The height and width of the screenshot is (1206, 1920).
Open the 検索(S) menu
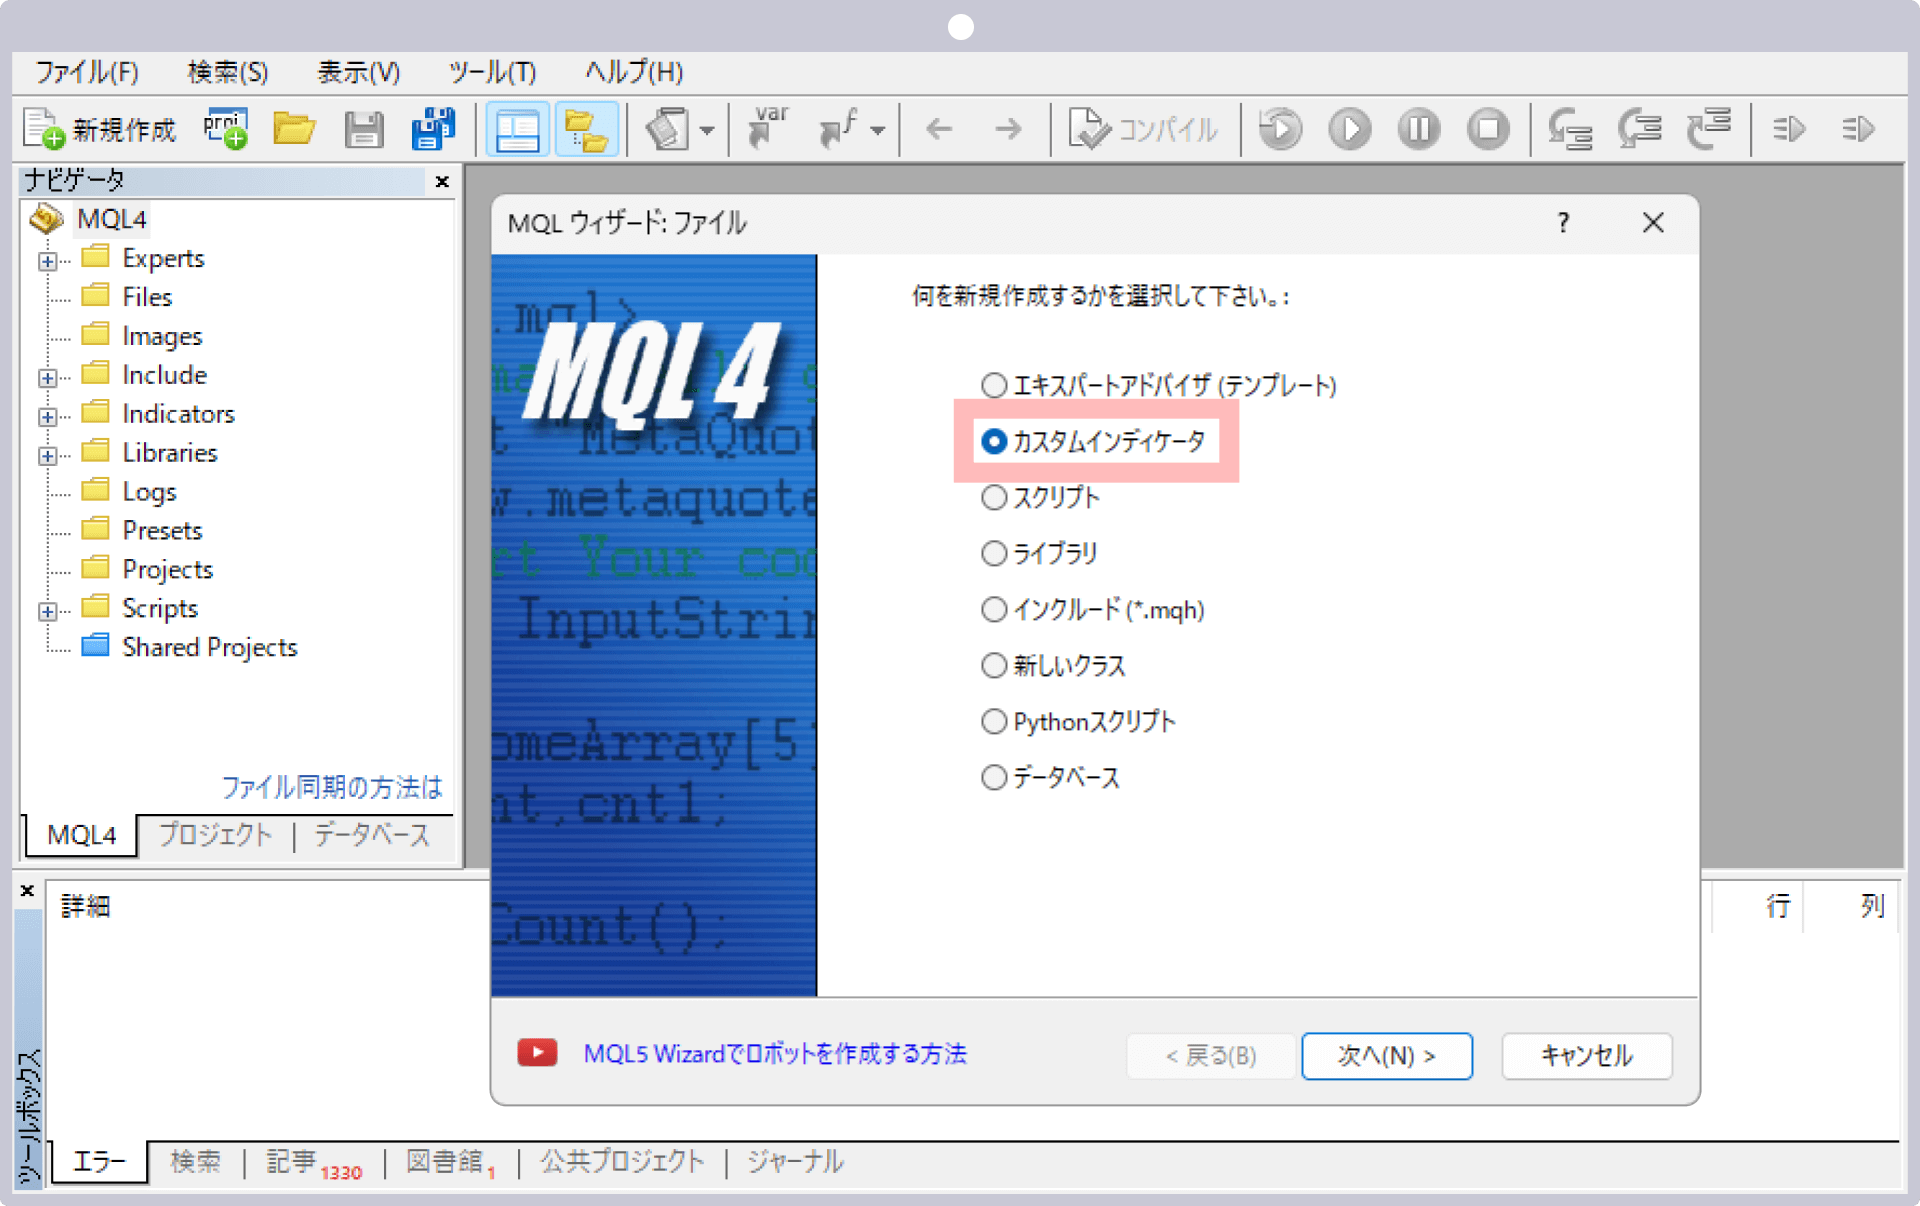228,72
